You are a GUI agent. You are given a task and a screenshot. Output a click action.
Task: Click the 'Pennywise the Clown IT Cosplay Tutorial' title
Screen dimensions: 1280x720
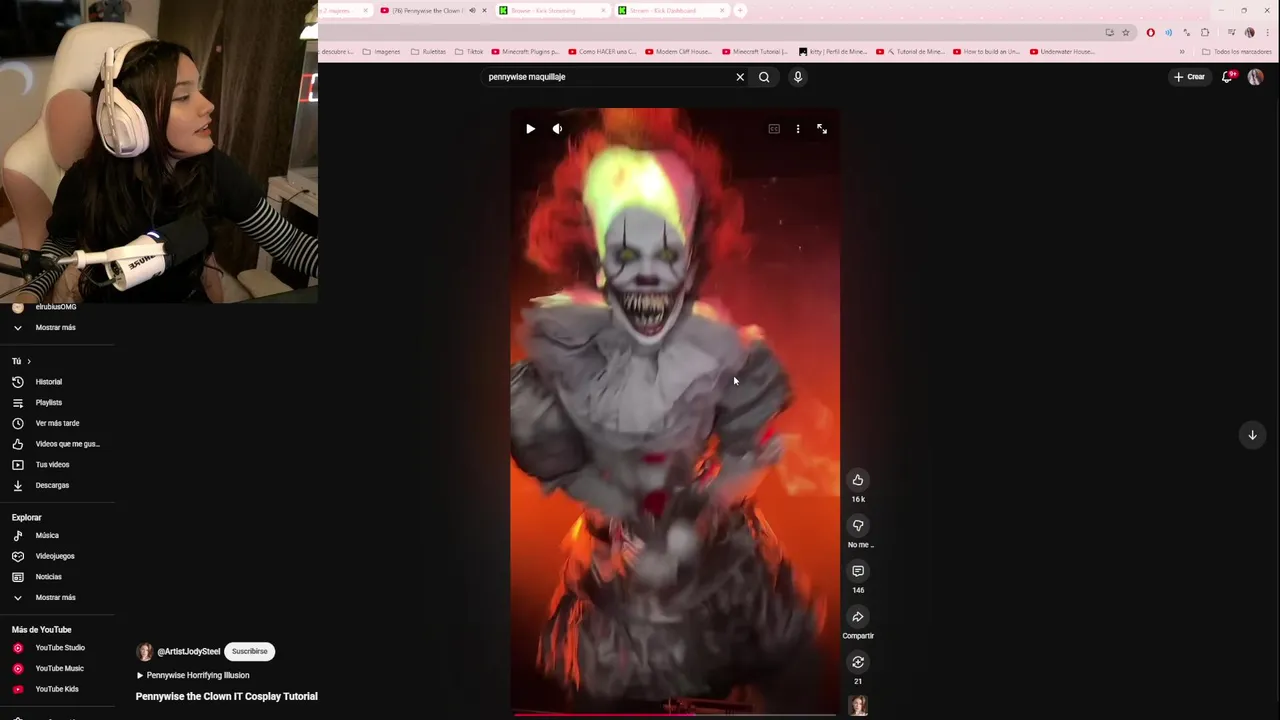tap(227, 696)
